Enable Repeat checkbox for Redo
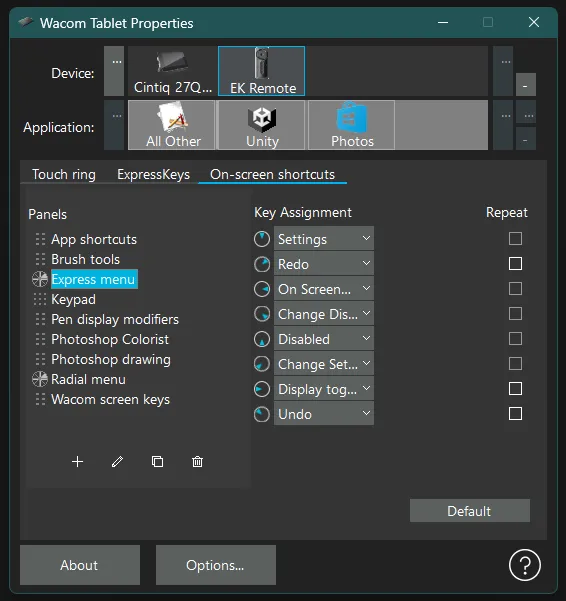 (515, 264)
